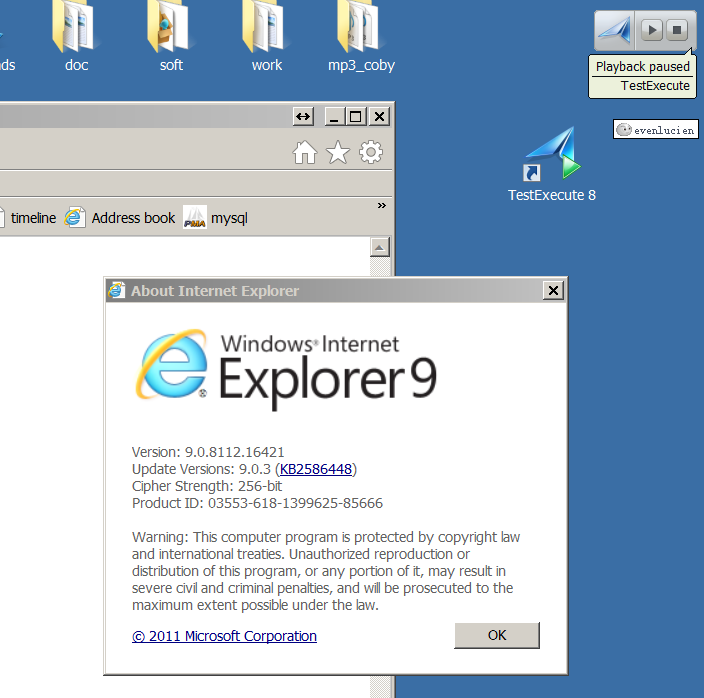The width and height of the screenshot is (704, 698).
Task: Click the TestExecute logo in playback toolbar
Action: tap(615, 30)
